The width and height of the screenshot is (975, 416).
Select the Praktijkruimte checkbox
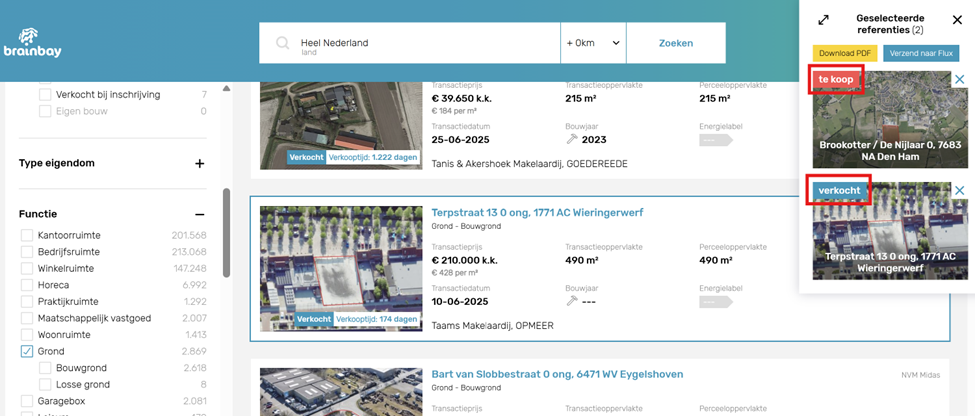coord(27,302)
